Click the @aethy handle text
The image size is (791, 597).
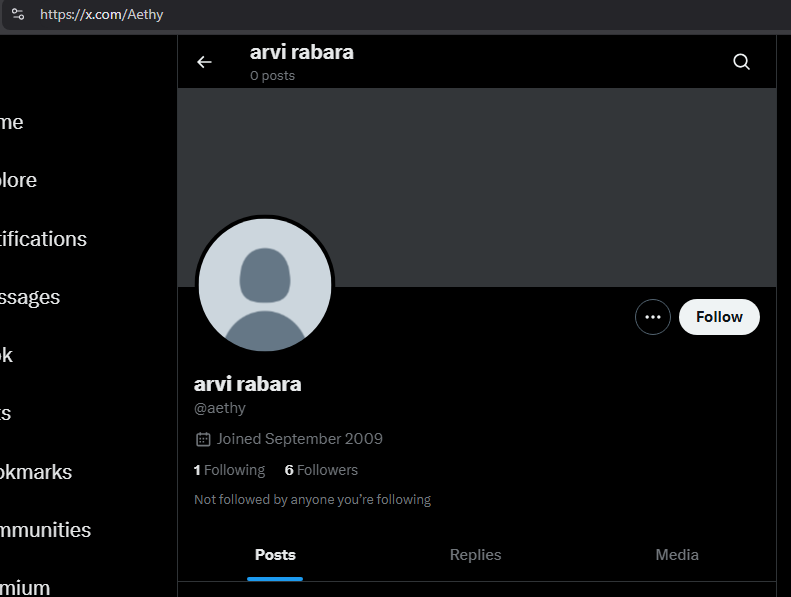click(x=220, y=408)
